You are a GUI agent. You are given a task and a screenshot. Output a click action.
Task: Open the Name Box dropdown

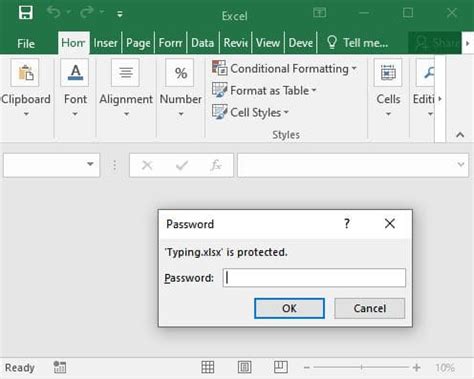click(90, 164)
